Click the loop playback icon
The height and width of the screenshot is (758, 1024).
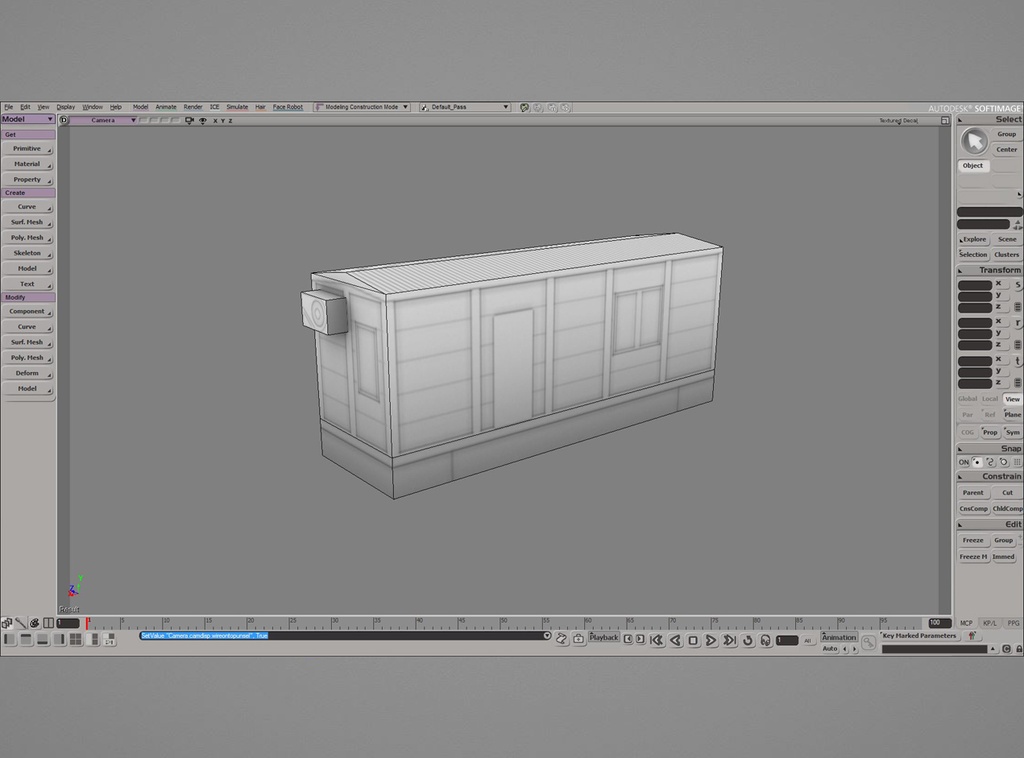pyautogui.click(x=748, y=640)
